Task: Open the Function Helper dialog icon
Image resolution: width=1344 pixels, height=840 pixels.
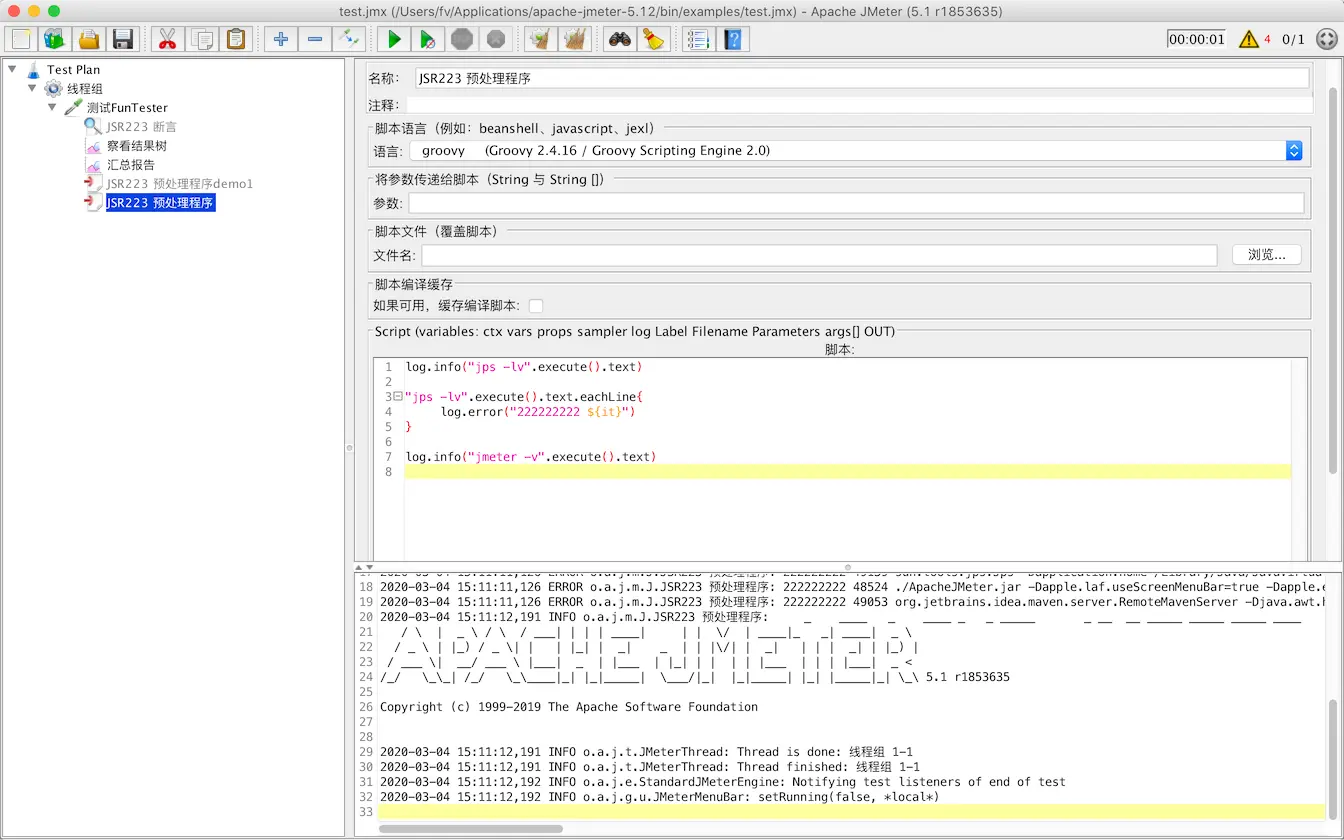Action: tap(699, 39)
